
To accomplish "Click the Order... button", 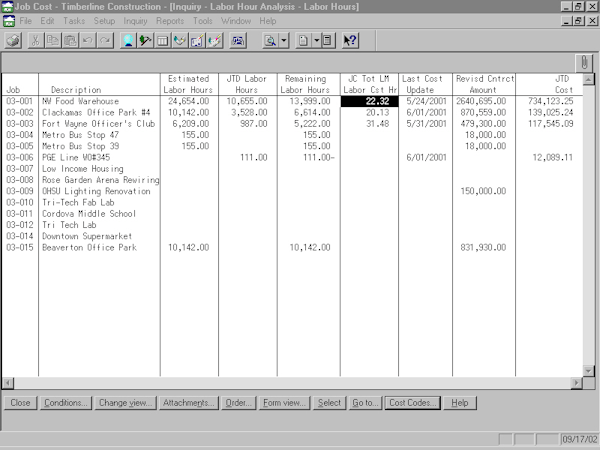I will (238, 403).
